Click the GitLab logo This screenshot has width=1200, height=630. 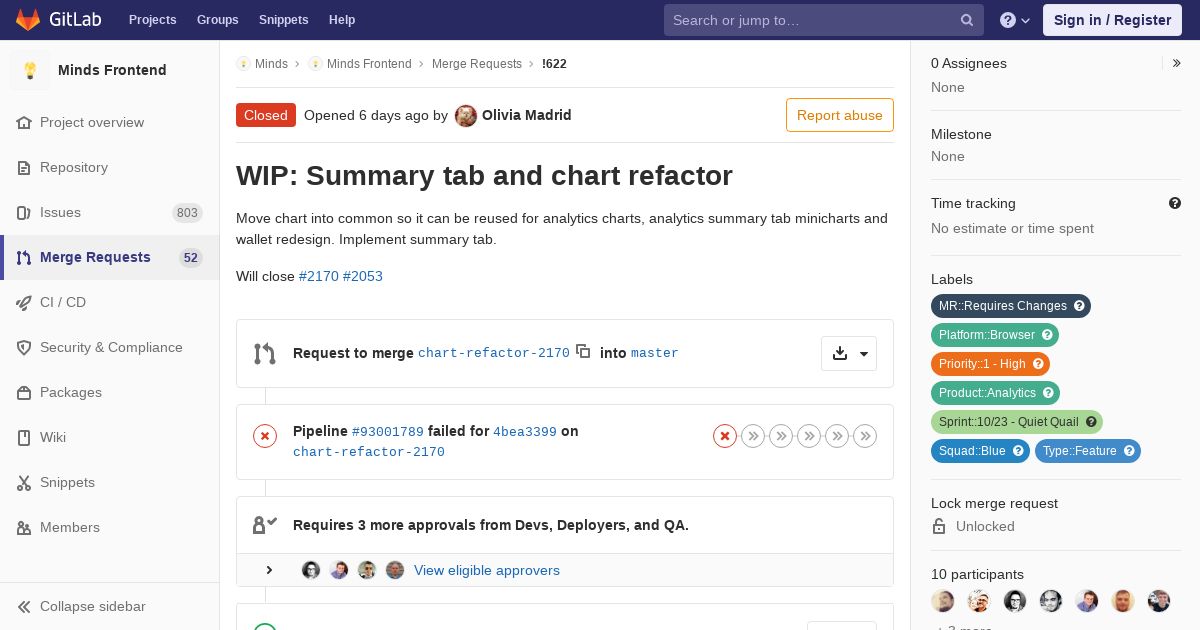[58, 20]
